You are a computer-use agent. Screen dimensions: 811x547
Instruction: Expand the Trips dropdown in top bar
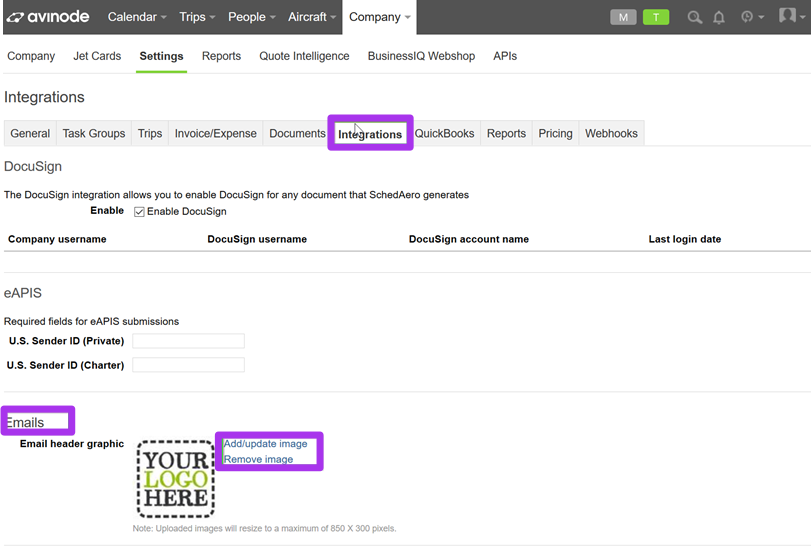pyautogui.click(x=197, y=17)
